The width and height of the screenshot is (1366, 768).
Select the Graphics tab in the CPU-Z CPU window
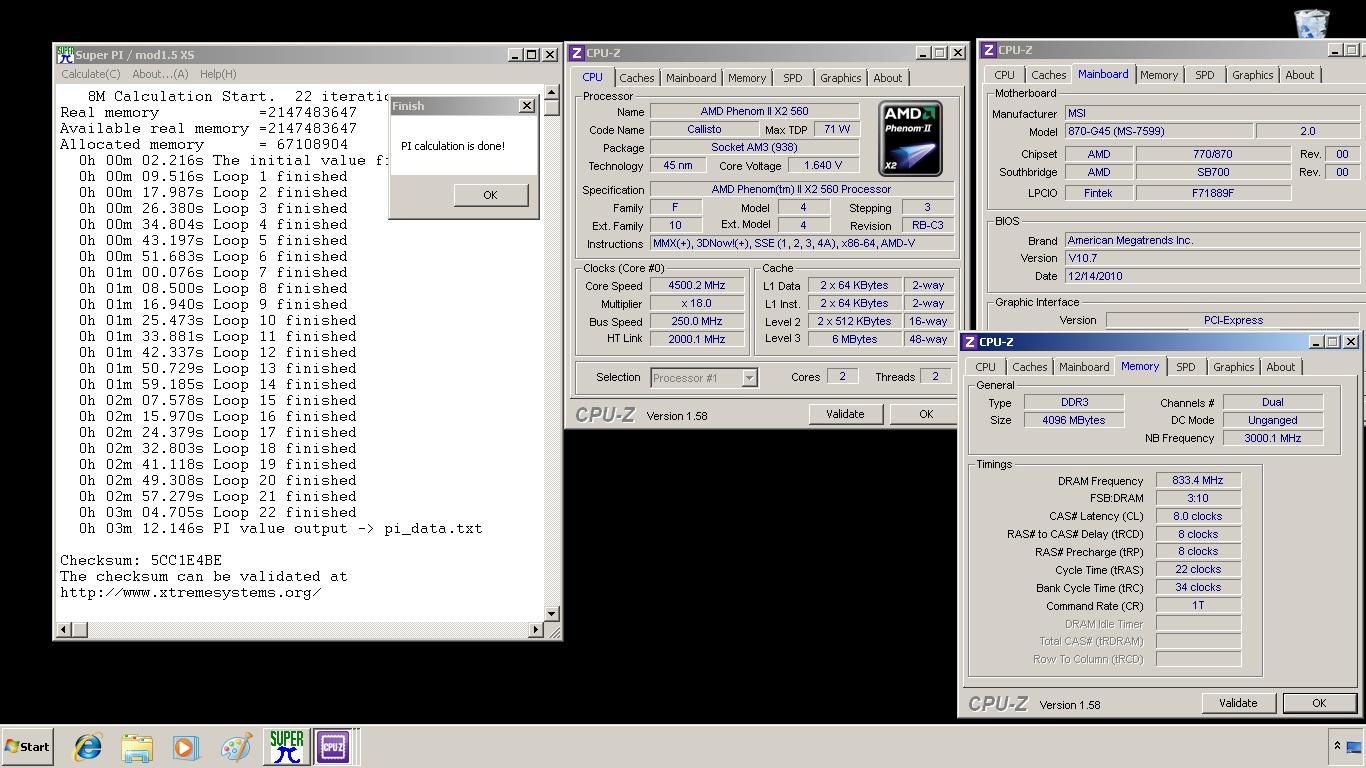point(840,78)
